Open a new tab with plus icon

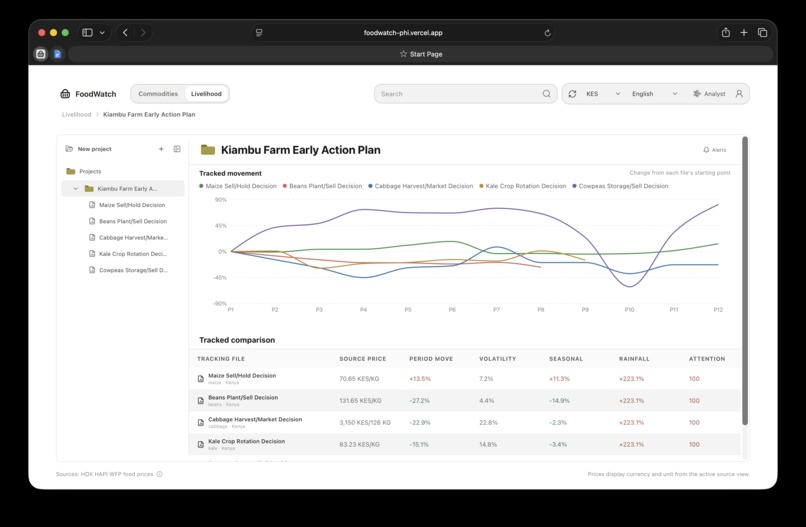pyautogui.click(x=744, y=32)
